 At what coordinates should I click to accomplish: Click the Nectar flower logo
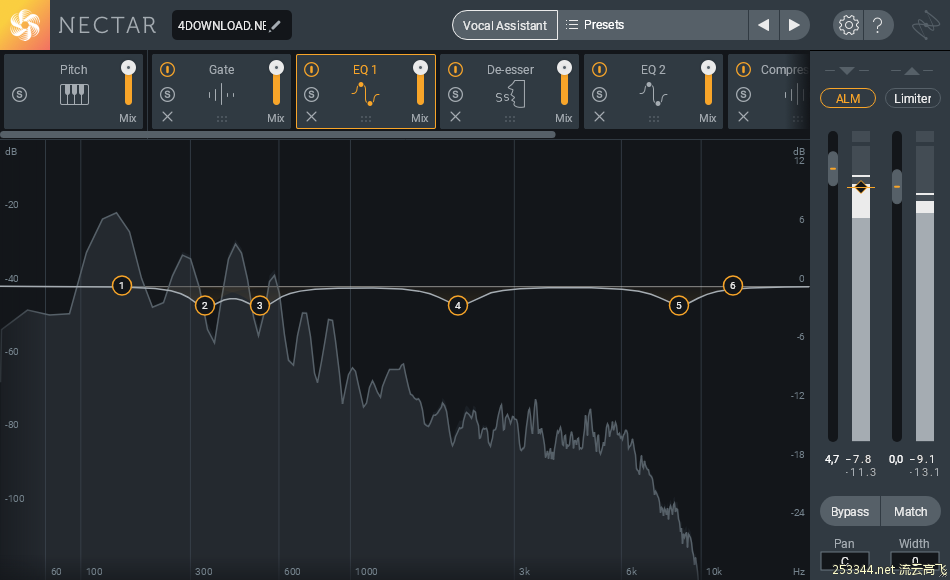click(x=25, y=25)
